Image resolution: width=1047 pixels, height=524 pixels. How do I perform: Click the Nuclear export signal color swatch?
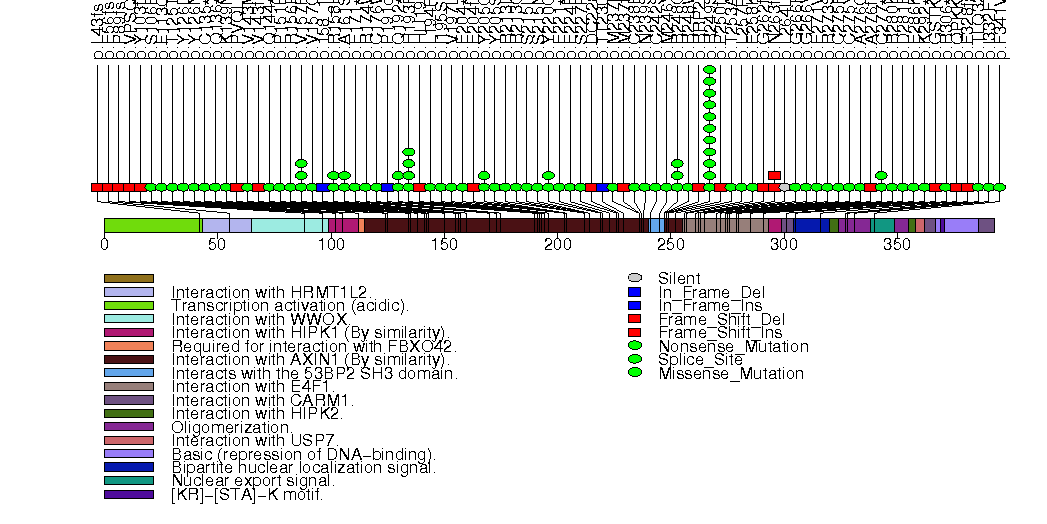[x=128, y=481]
